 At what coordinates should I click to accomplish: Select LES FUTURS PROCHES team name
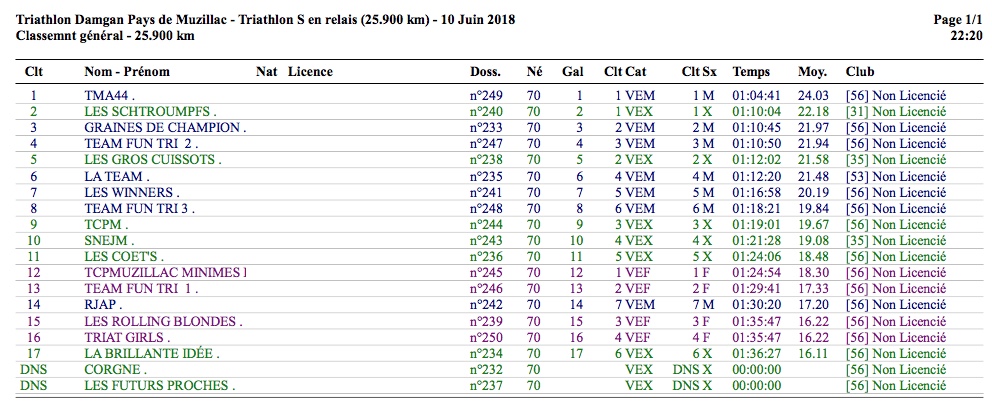pyautogui.click(x=160, y=386)
